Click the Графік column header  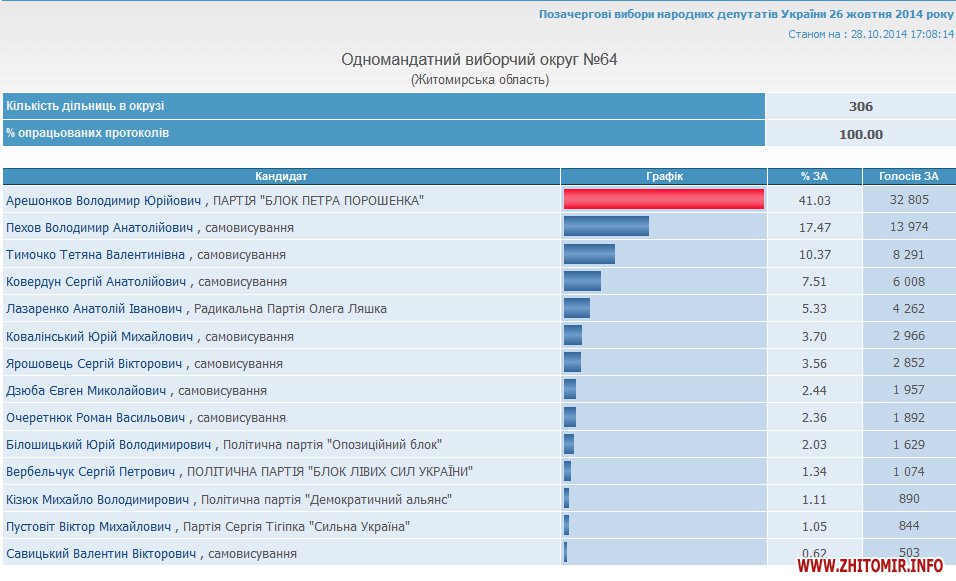[664, 176]
